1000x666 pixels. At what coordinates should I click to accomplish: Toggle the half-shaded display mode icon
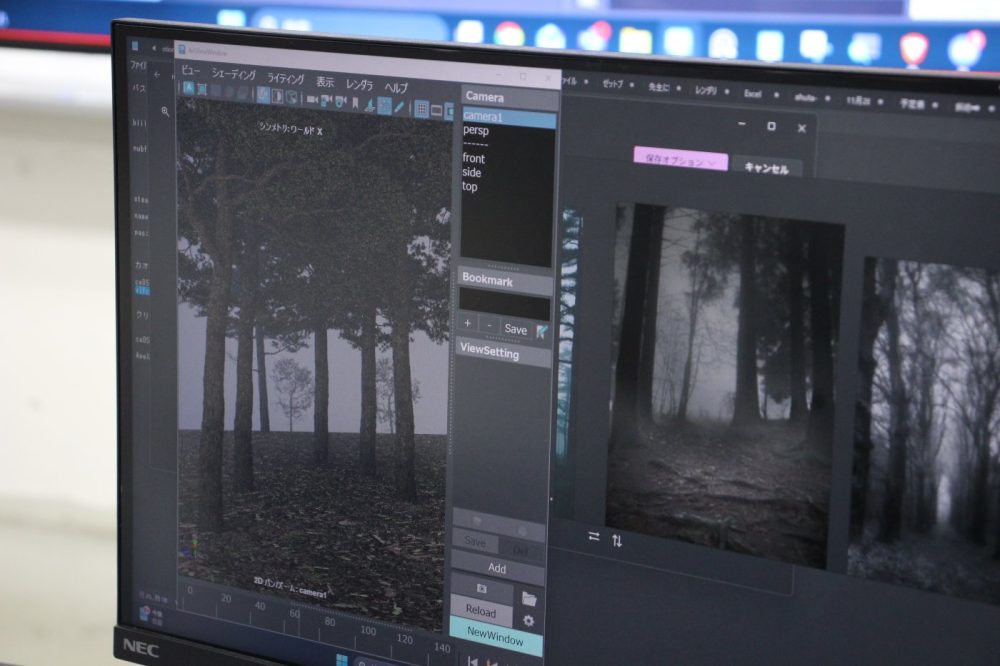pyautogui.click(x=277, y=96)
